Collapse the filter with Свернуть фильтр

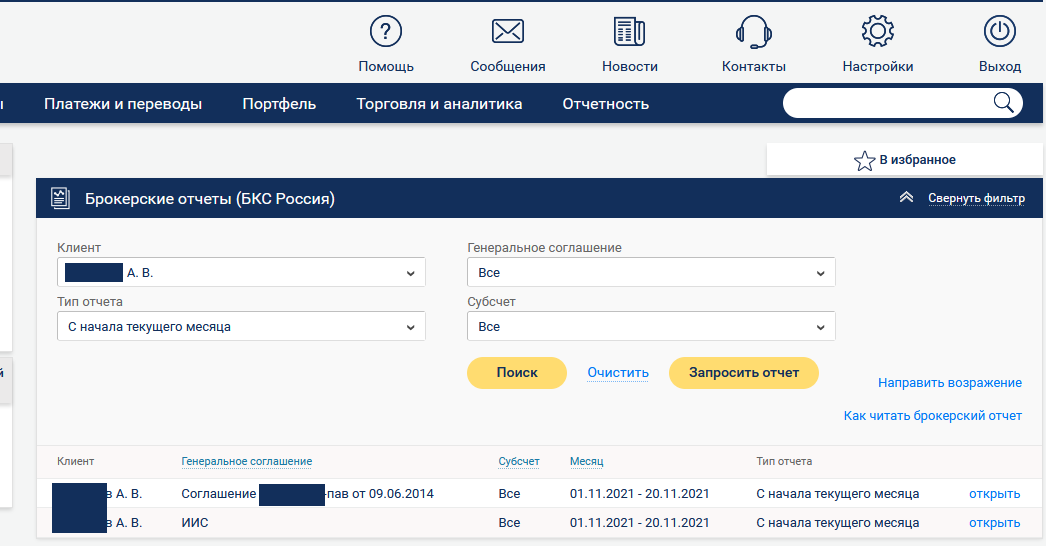[975, 198]
